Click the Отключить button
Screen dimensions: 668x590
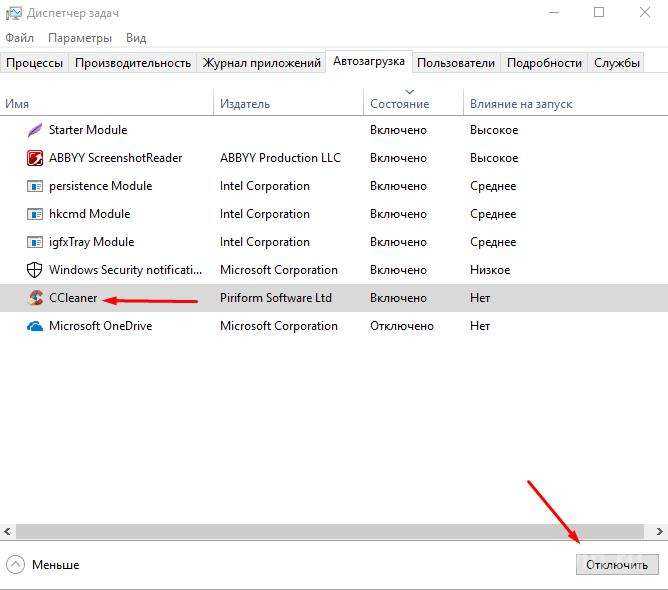tap(617, 565)
